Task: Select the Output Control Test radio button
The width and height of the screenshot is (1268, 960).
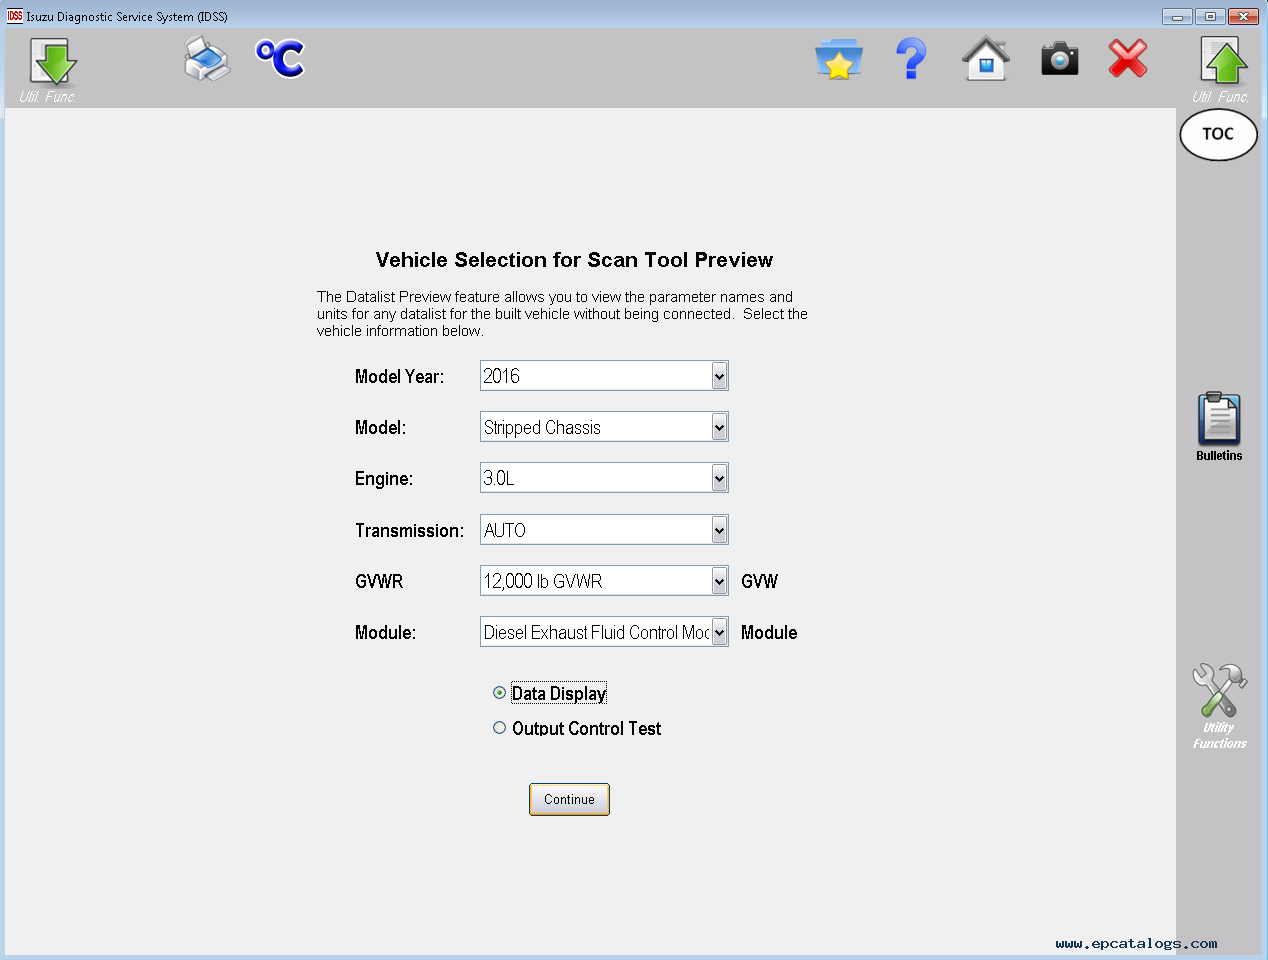Action: (499, 728)
